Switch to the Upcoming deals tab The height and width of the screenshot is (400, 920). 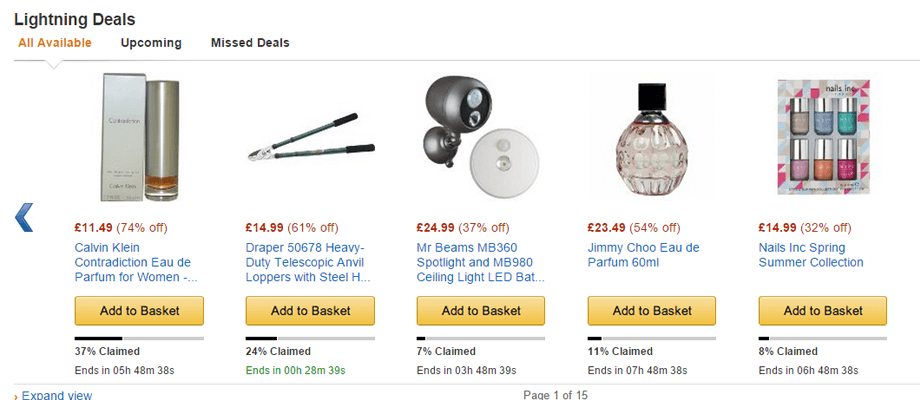(151, 43)
